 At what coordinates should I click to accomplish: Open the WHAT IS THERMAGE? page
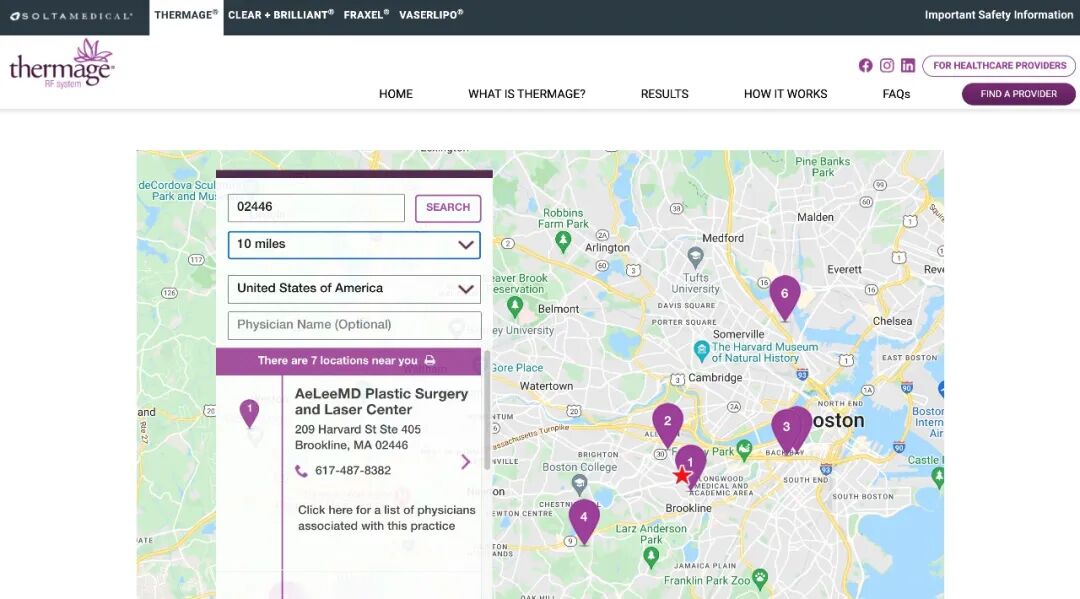coord(527,94)
